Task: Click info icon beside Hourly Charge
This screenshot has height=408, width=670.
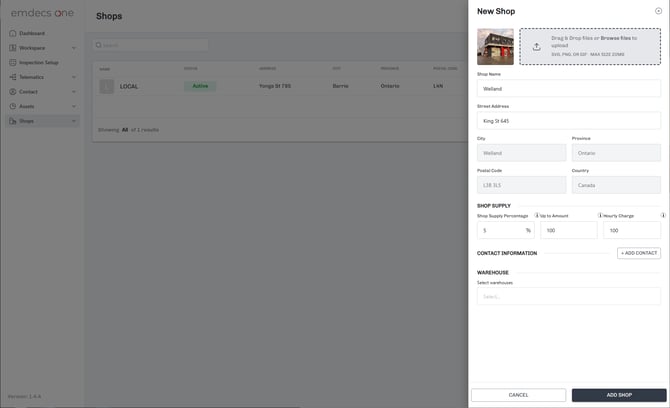Action: click(663, 215)
